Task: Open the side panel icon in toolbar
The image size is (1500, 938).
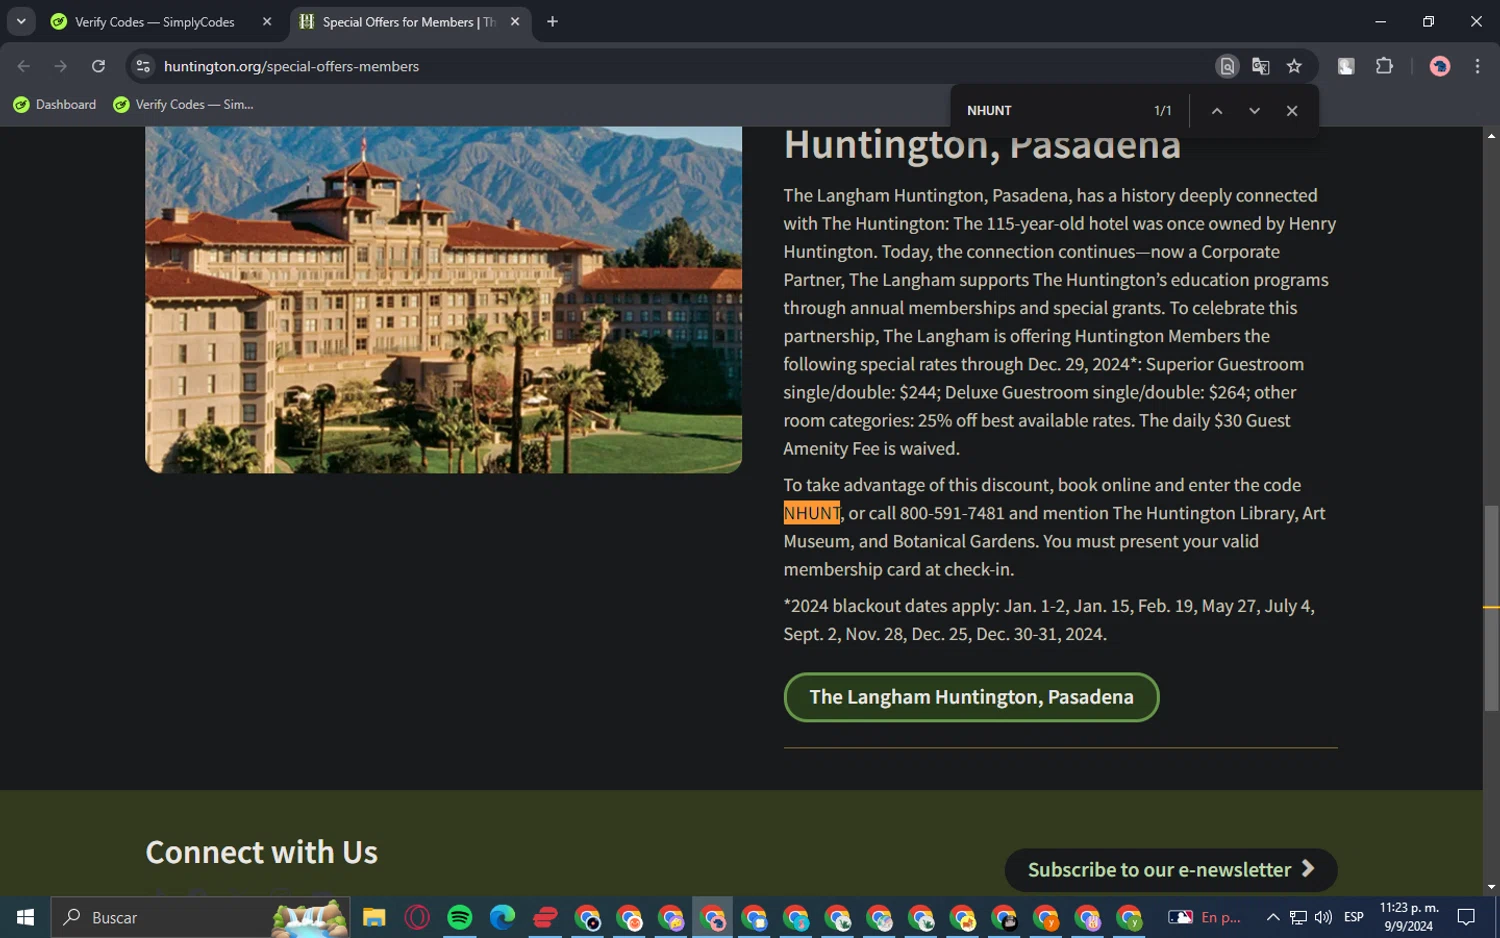Action: point(1346,66)
